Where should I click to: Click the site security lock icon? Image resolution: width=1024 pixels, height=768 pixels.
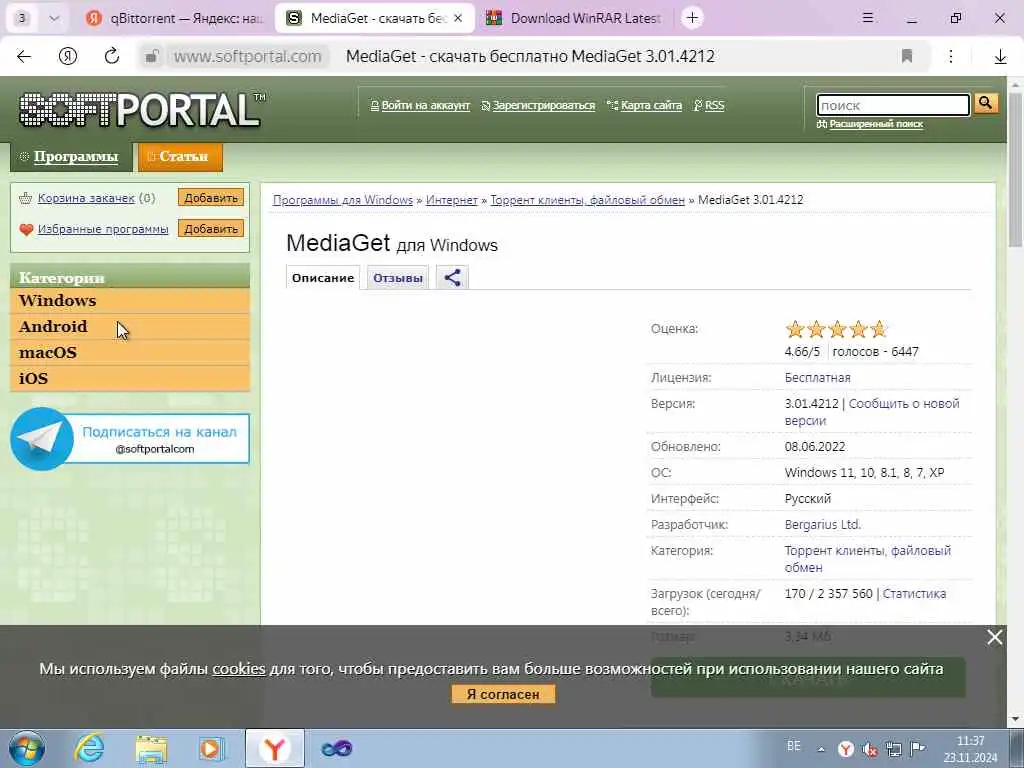point(152,57)
